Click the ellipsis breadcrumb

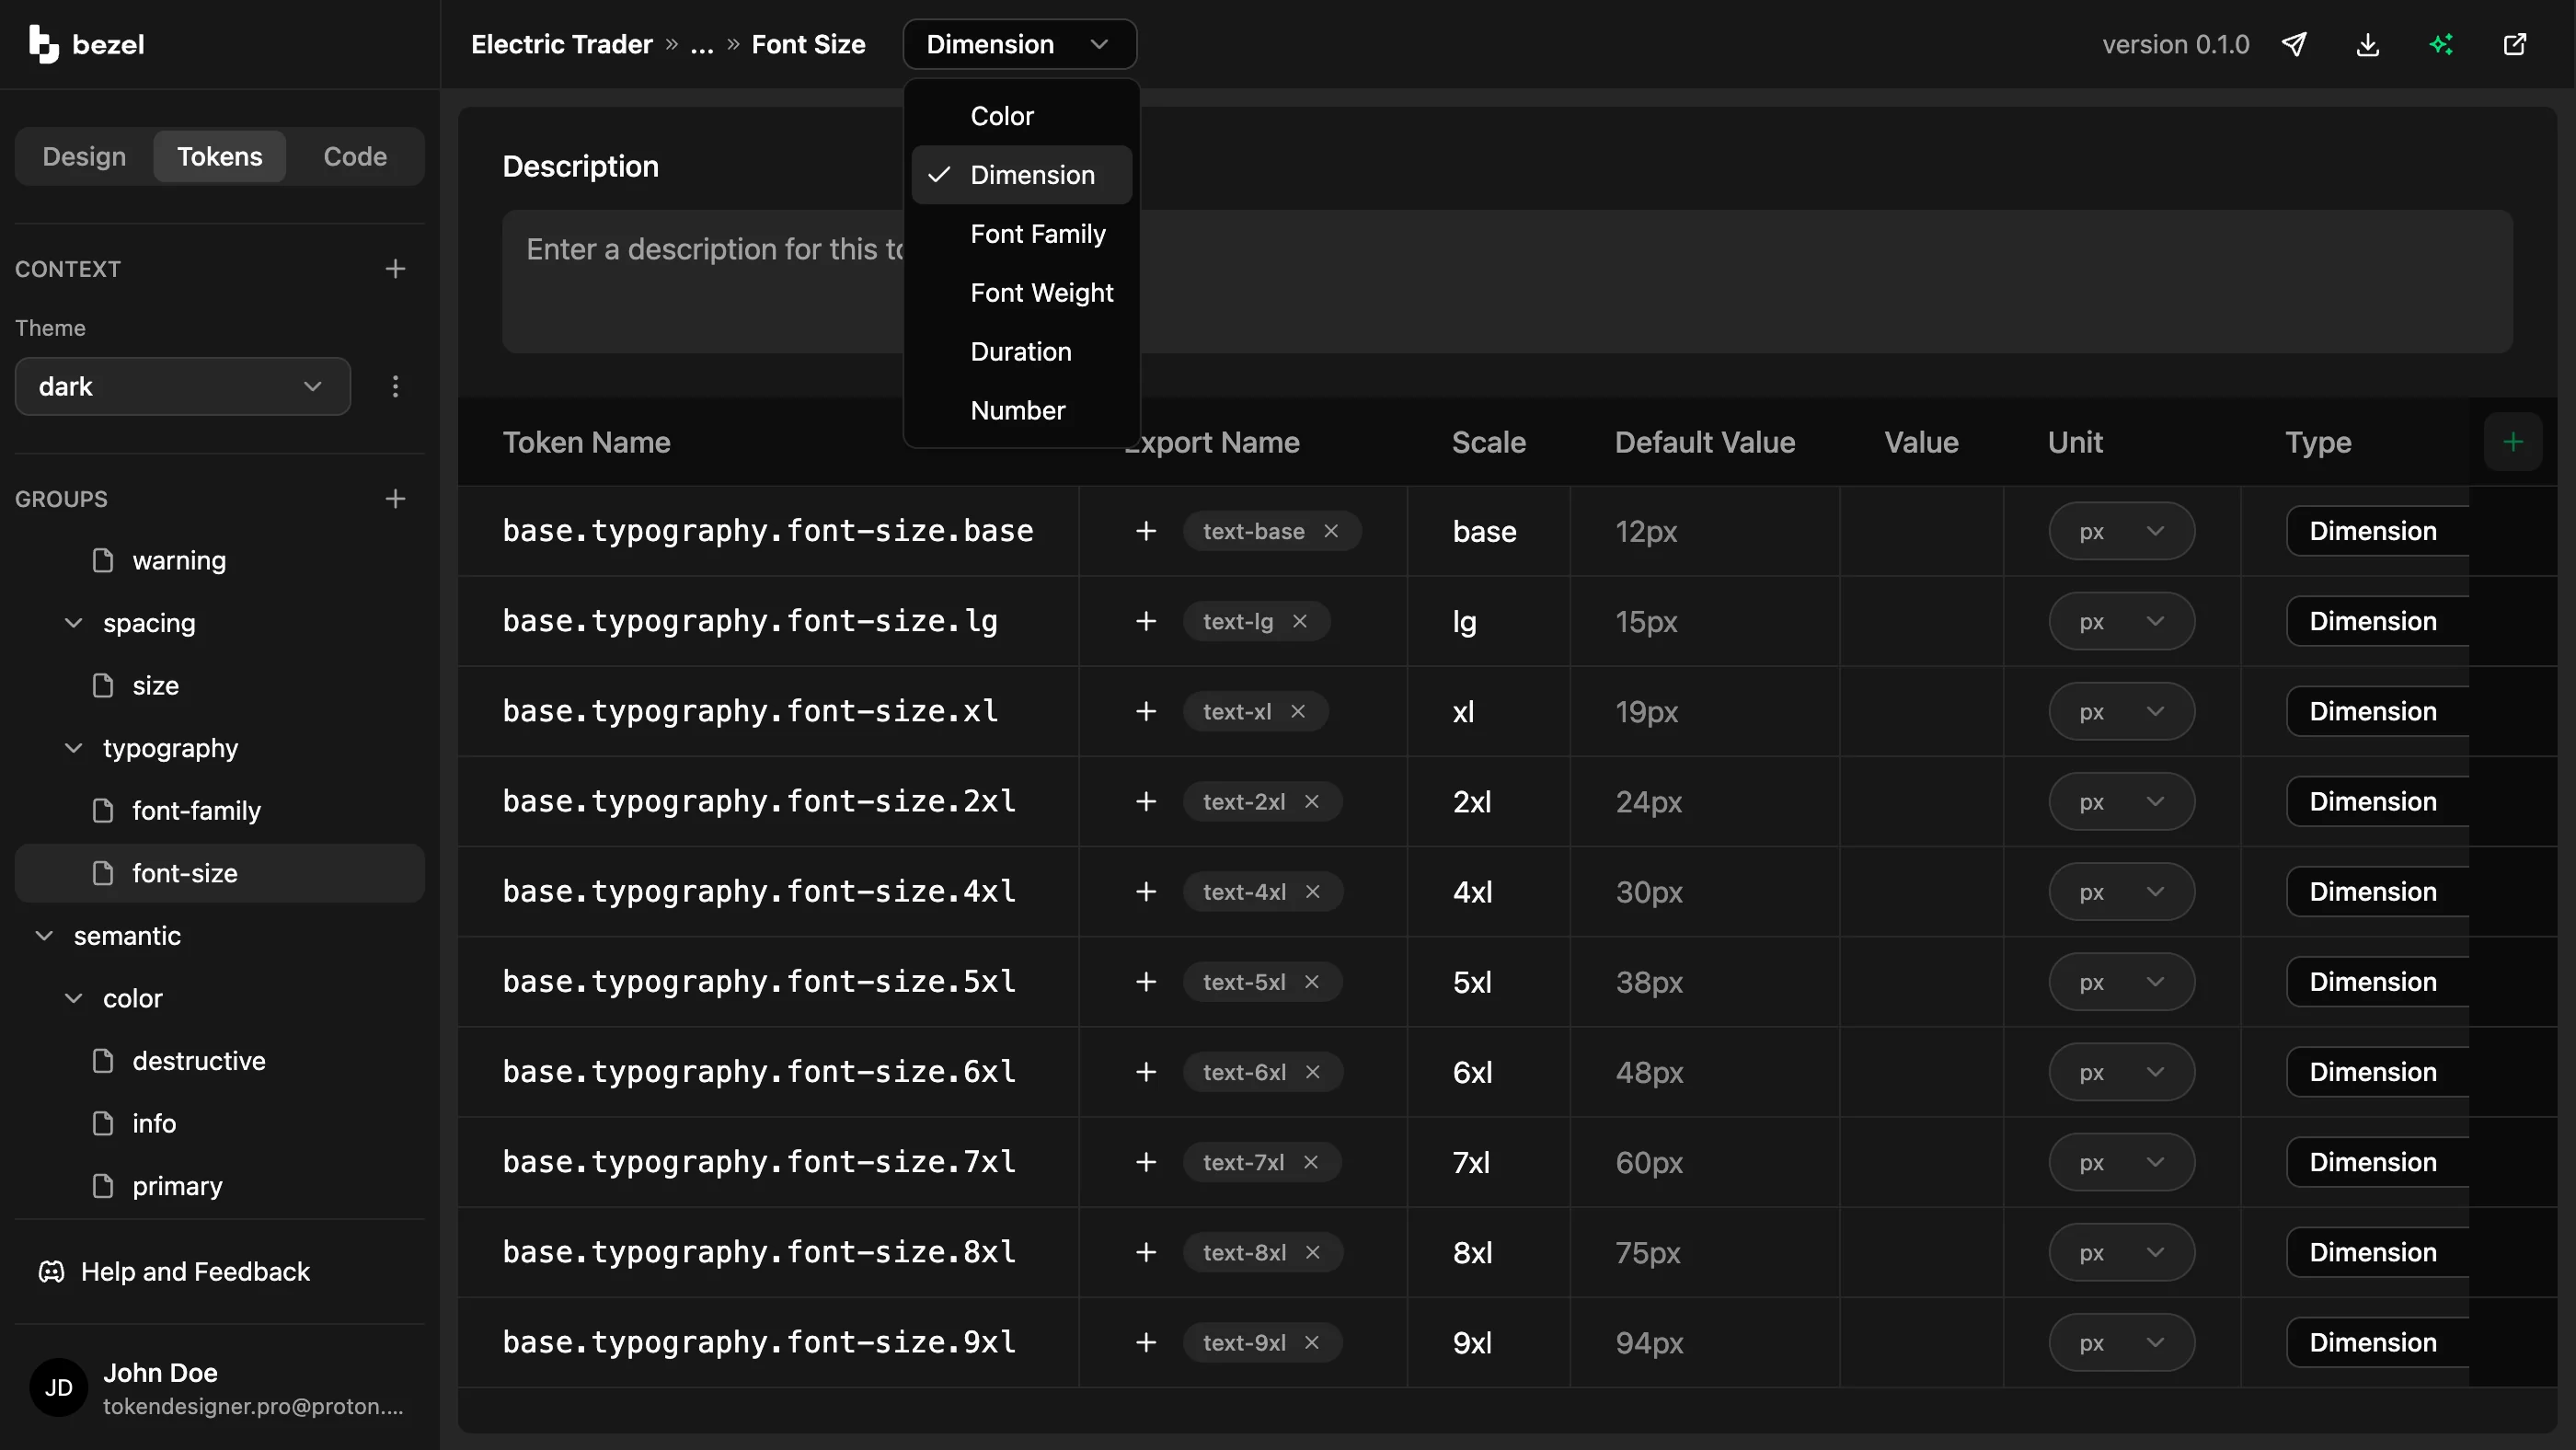[702, 44]
